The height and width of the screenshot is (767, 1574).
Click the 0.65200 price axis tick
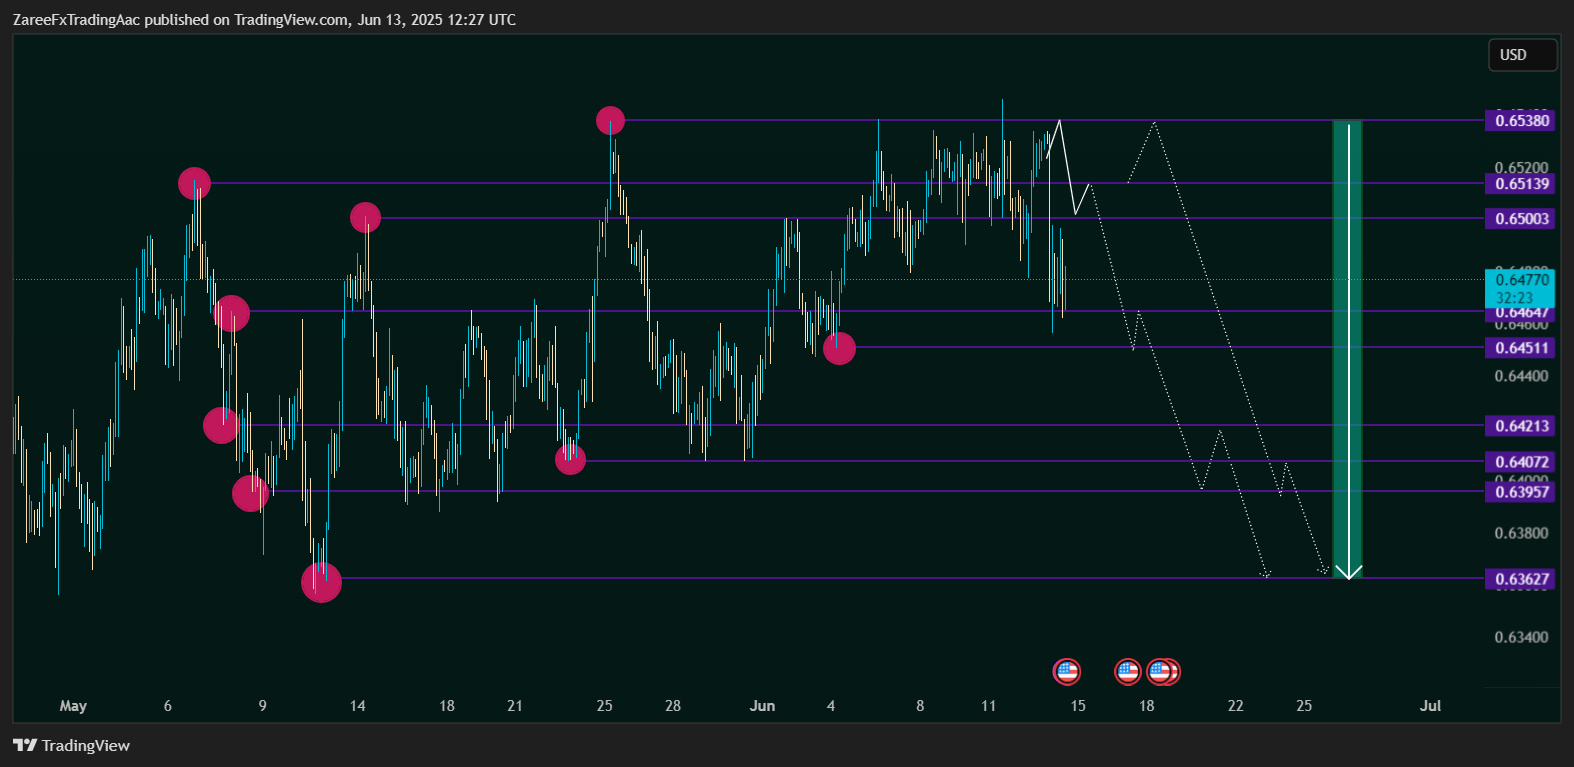[1521, 167]
